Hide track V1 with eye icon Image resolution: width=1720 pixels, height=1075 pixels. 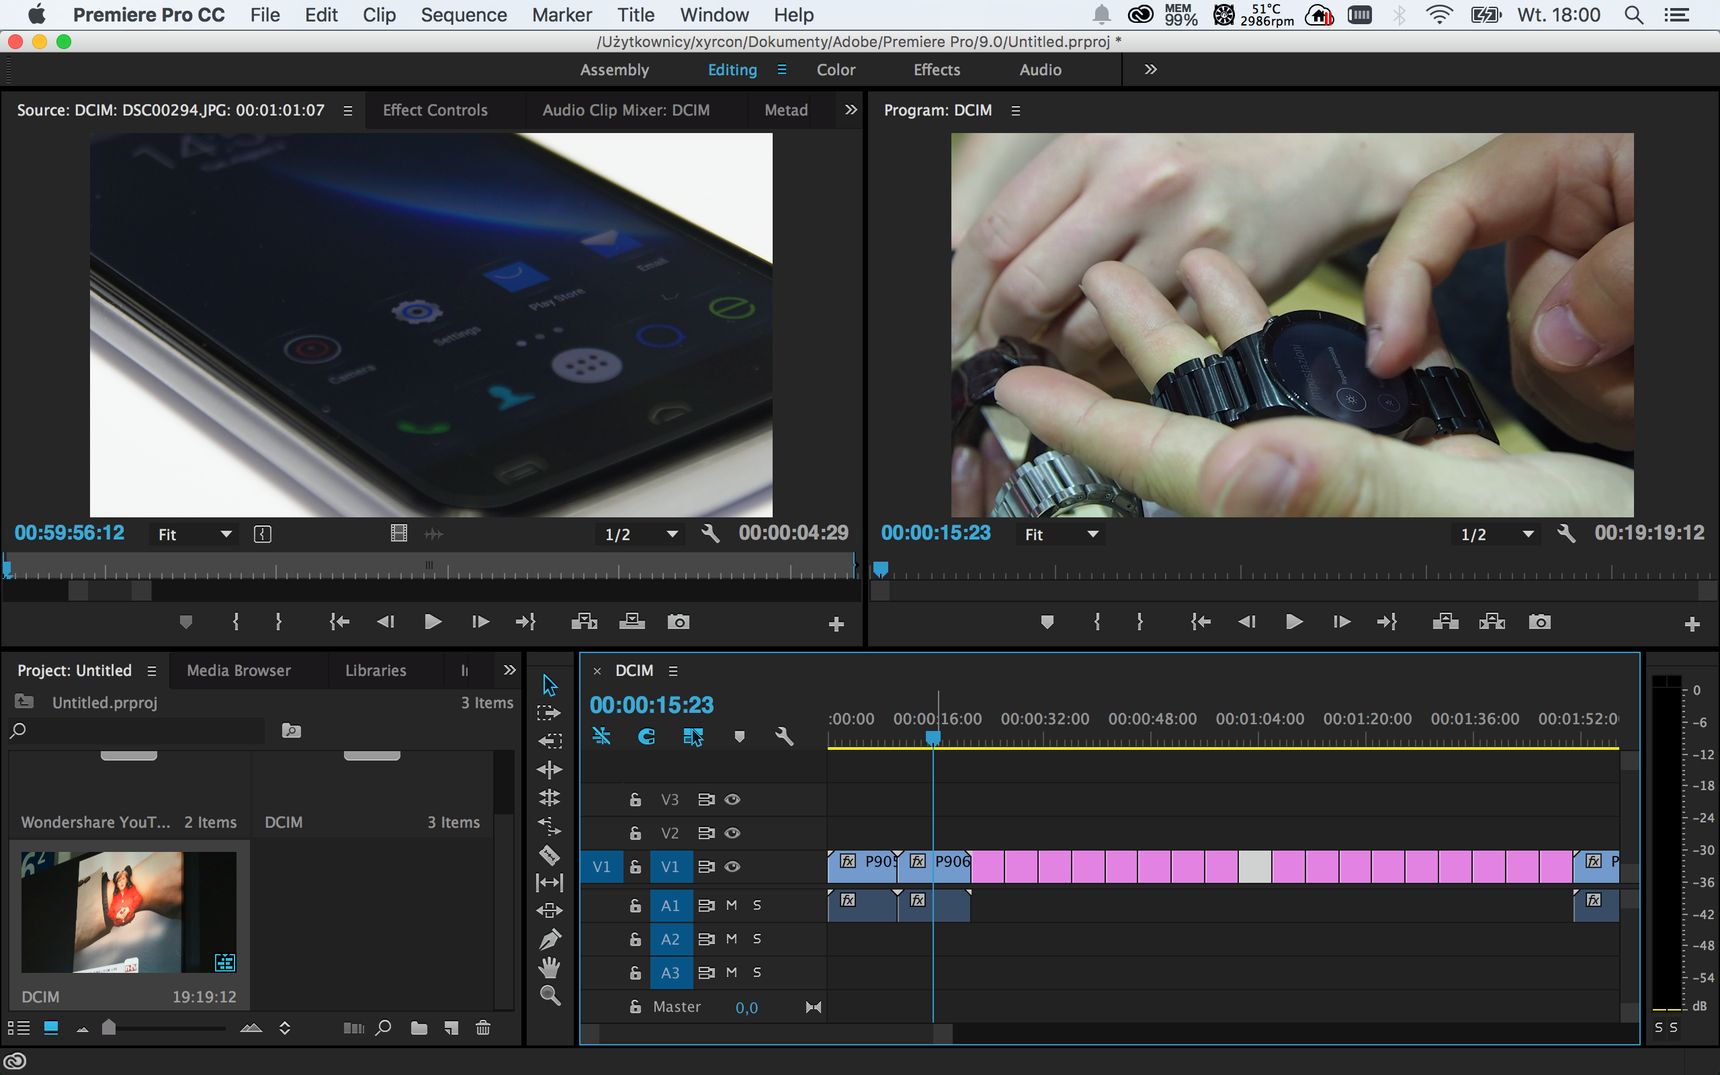pos(732,867)
